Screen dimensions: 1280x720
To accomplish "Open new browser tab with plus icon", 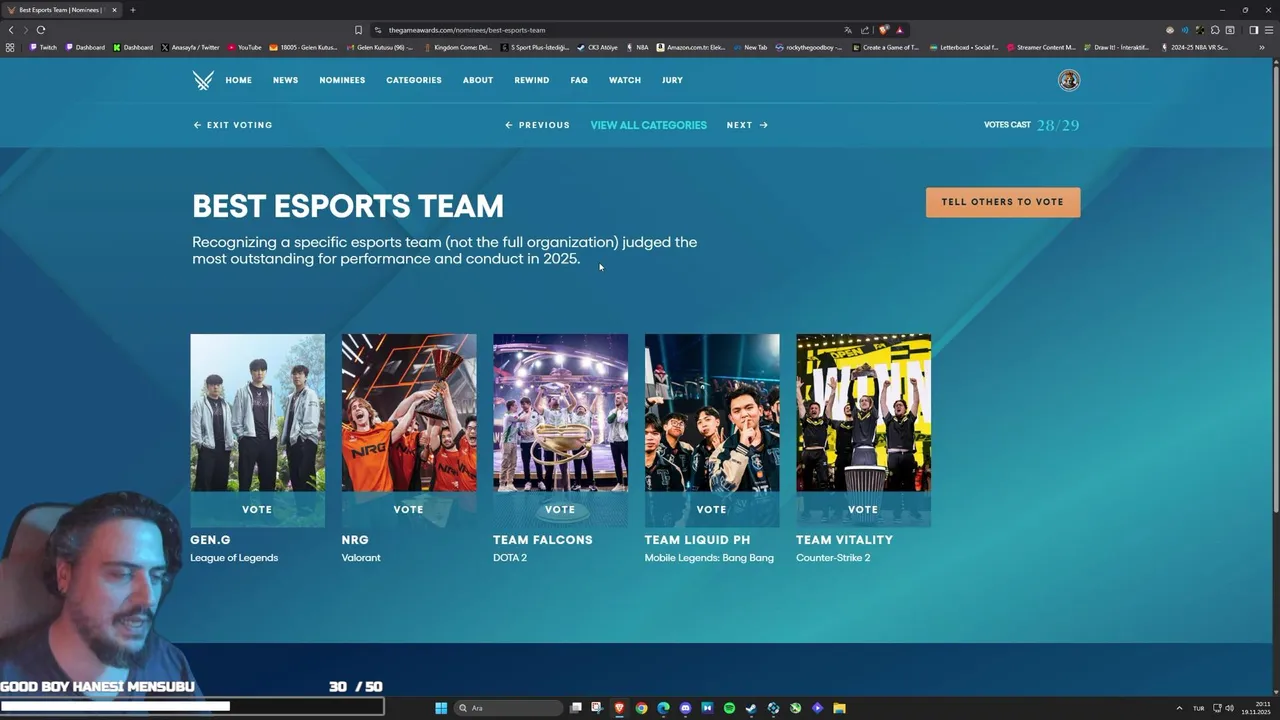I will (x=132, y=10).
